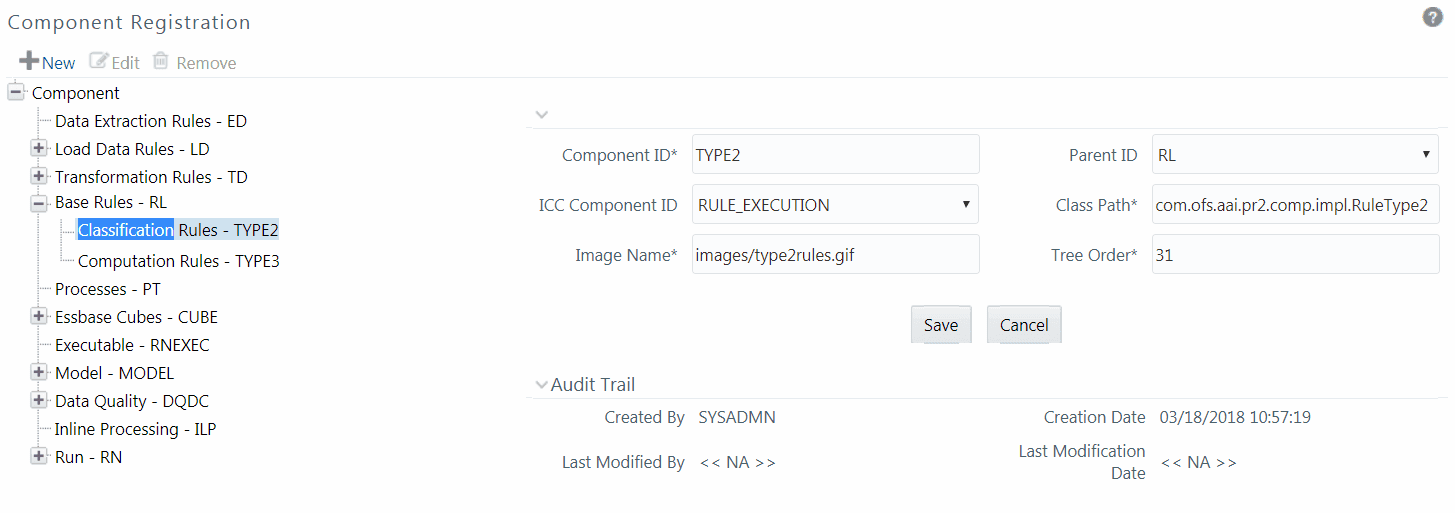
Task: Expand Transformation Rules - TD node
Action: 39,176
